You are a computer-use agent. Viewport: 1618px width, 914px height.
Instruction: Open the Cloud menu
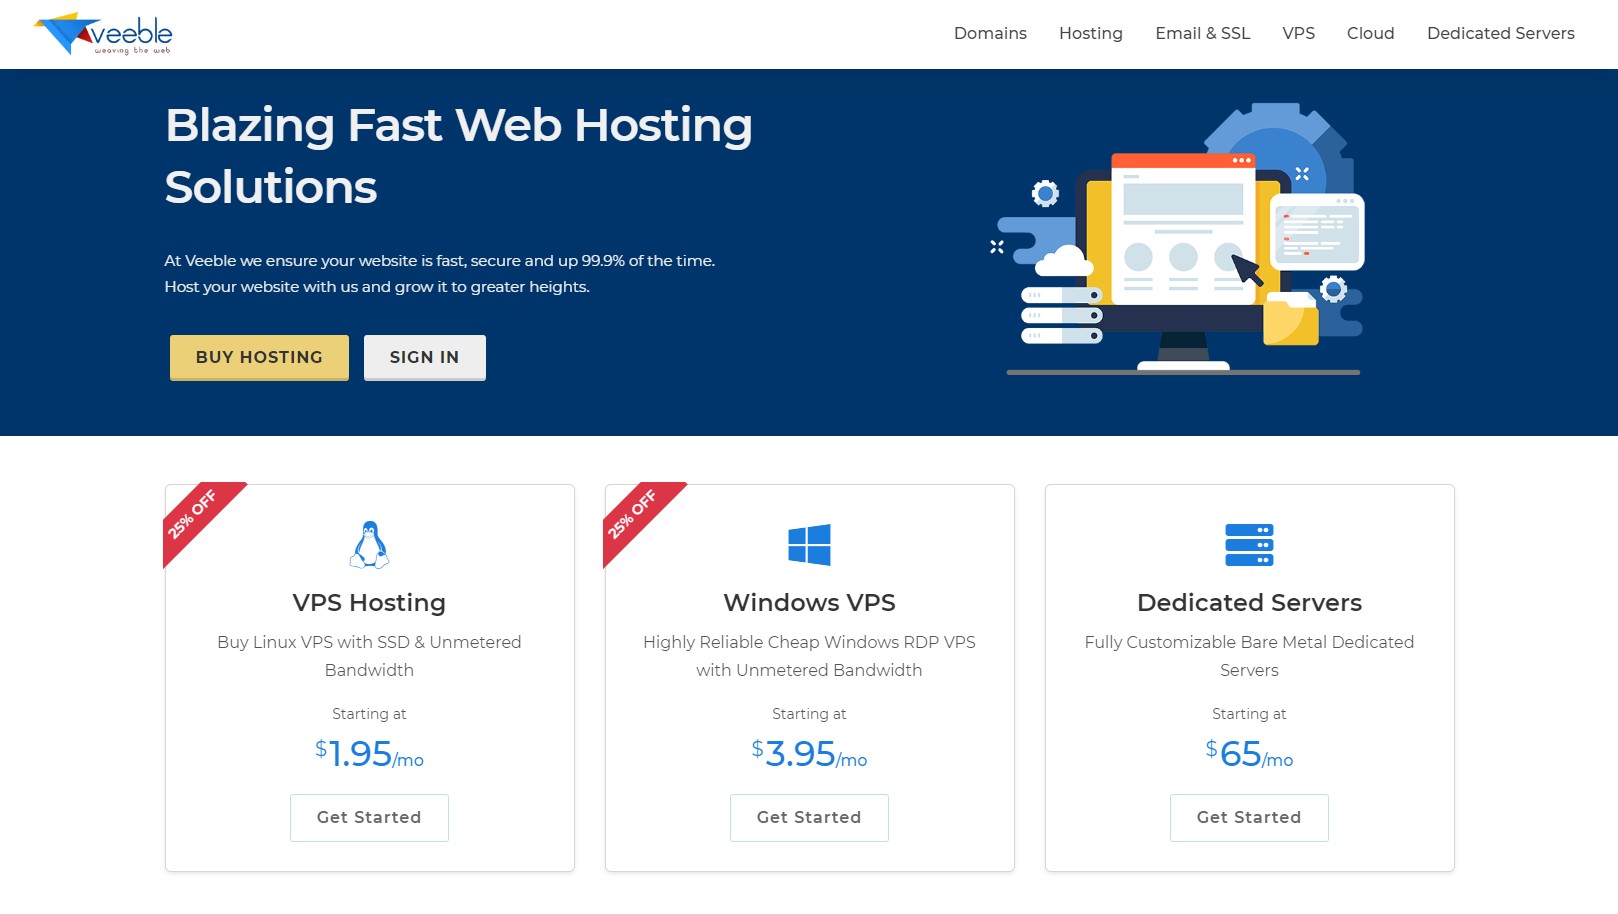[1370, 33]
